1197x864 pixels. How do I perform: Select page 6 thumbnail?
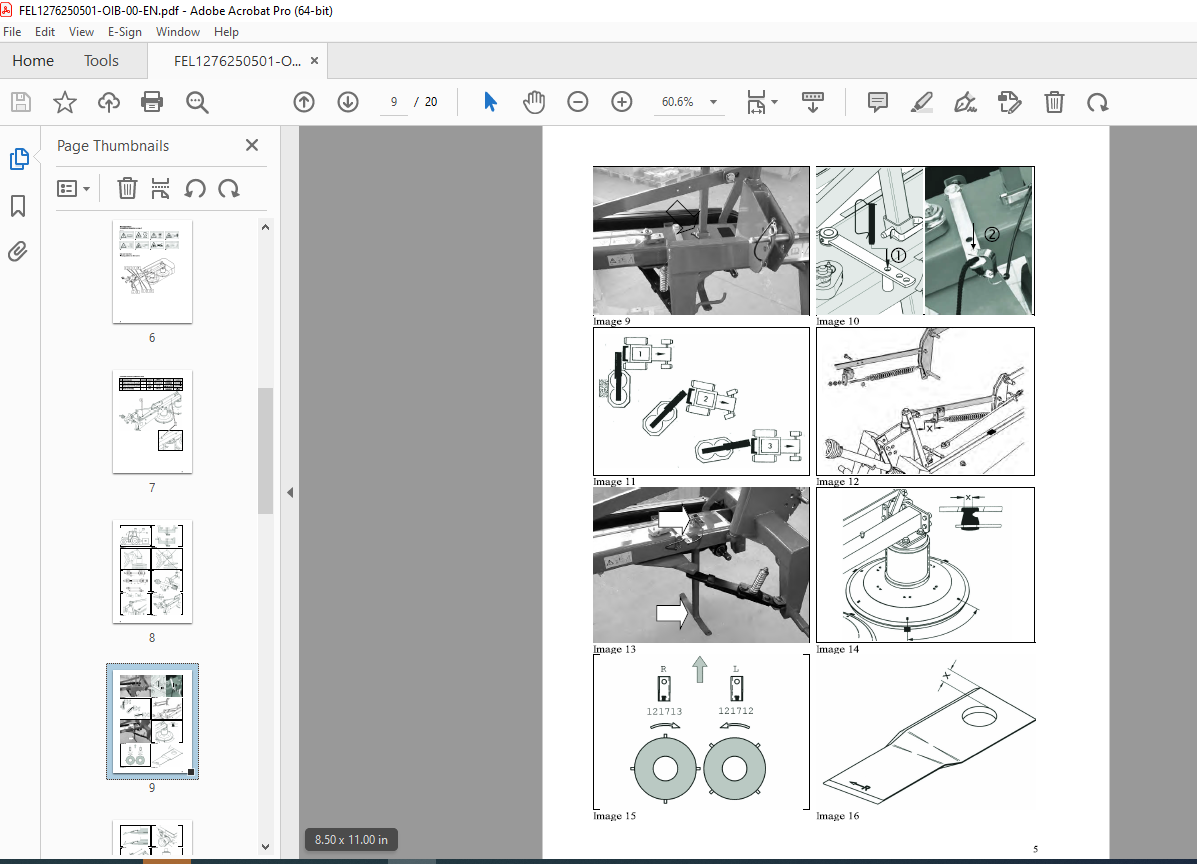[152, 272]
